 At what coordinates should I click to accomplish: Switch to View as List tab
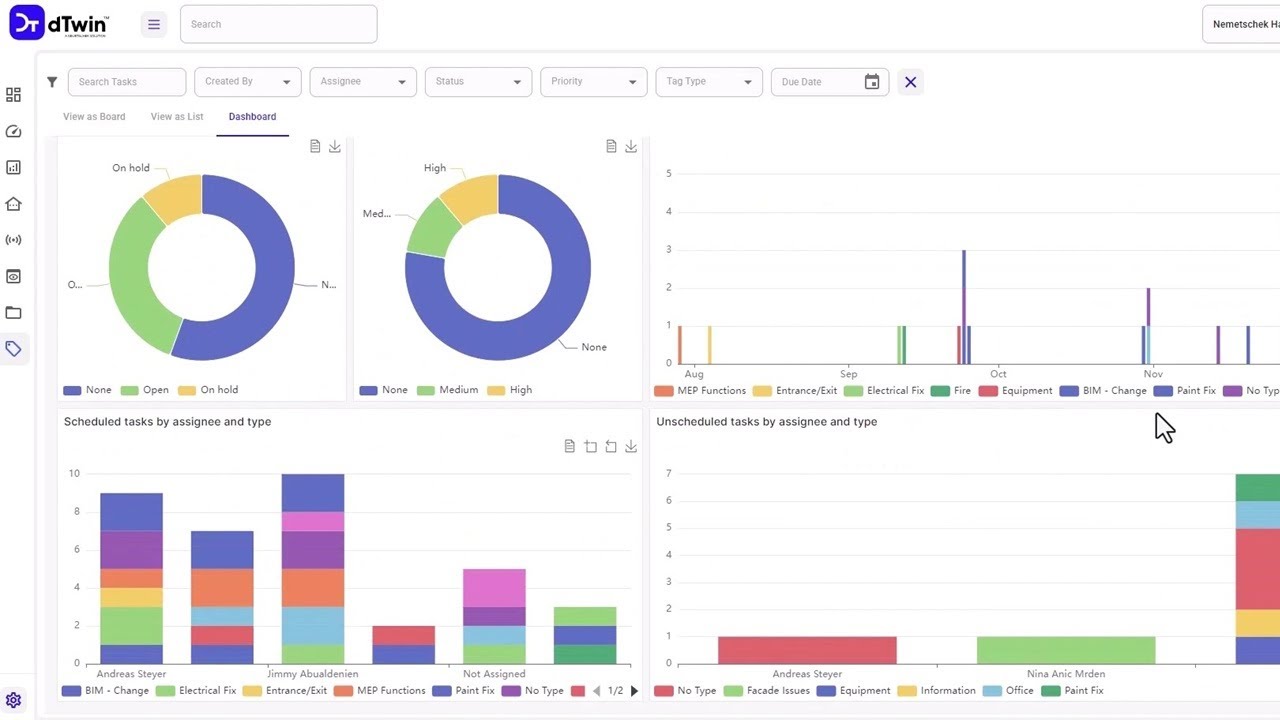tap(177, 117)
